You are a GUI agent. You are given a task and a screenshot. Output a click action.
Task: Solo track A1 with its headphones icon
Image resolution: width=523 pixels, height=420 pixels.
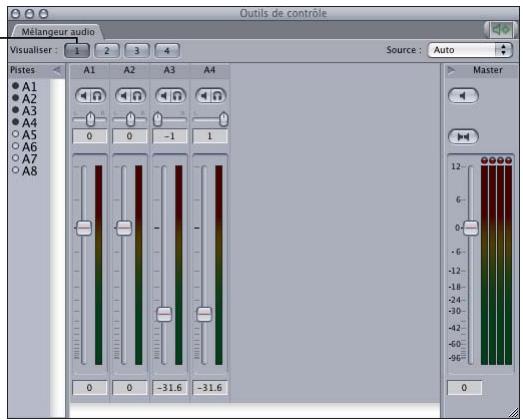pos(97,96)
